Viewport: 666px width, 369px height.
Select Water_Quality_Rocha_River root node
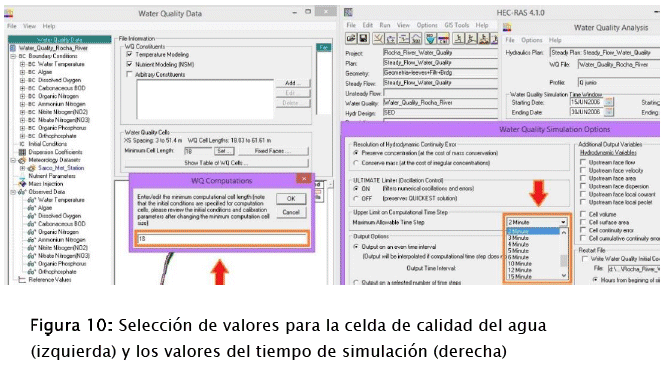(53, 48)
